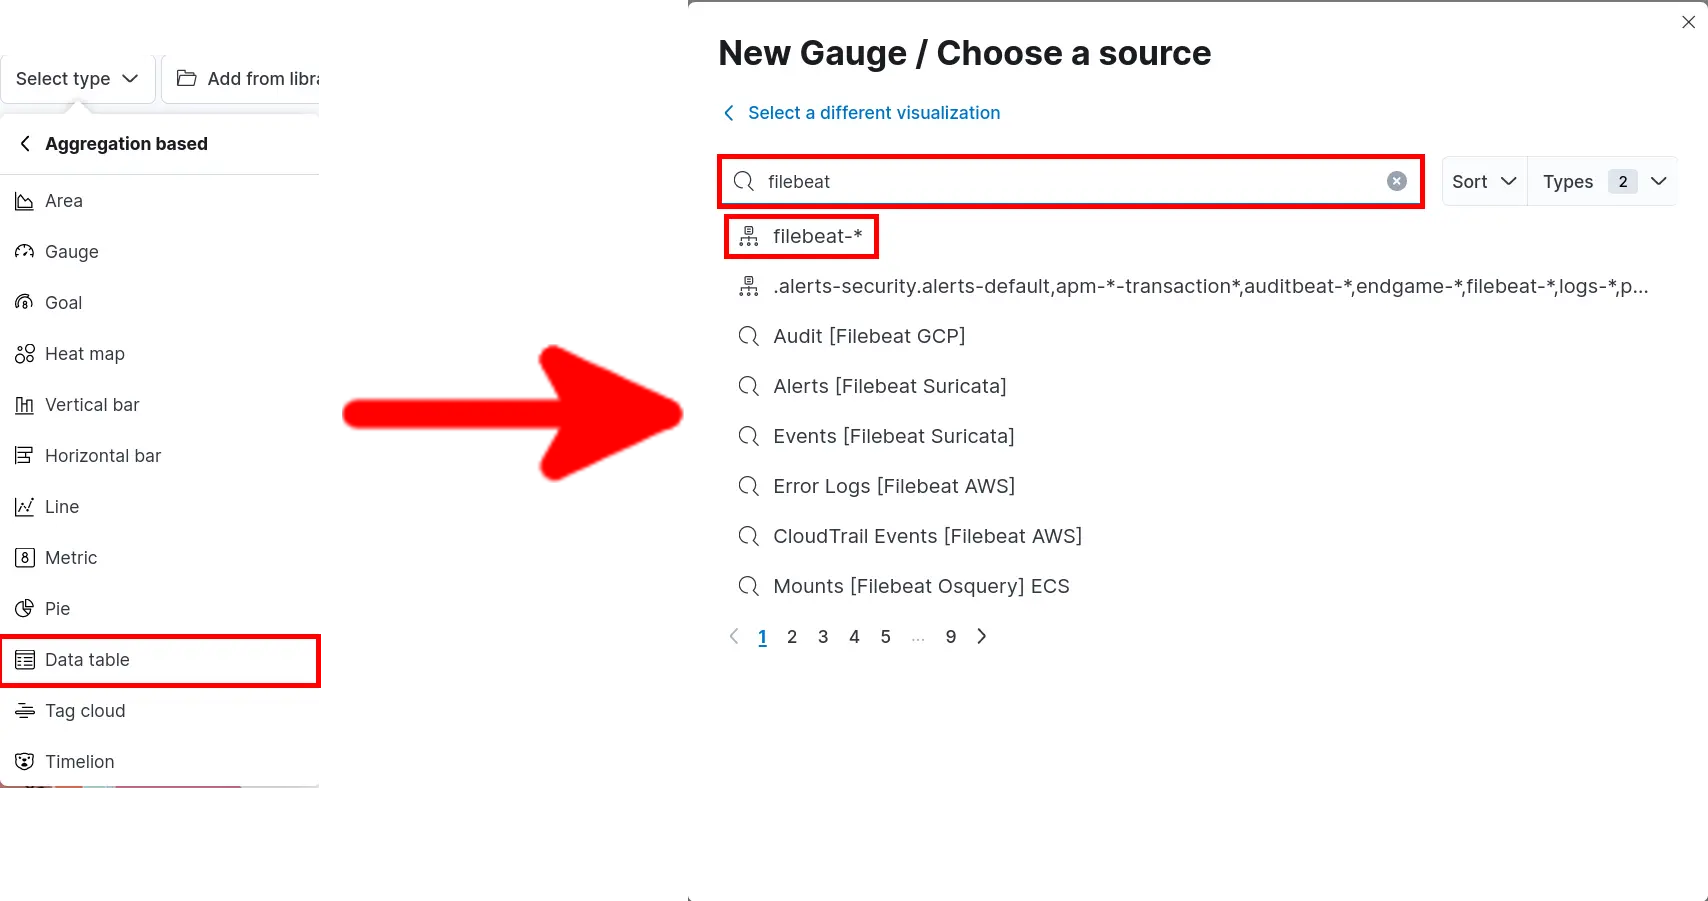This screenshot has width=1708, height=901.
Task: Click the folder icon beside Add from library
Action: pos(186,77)
